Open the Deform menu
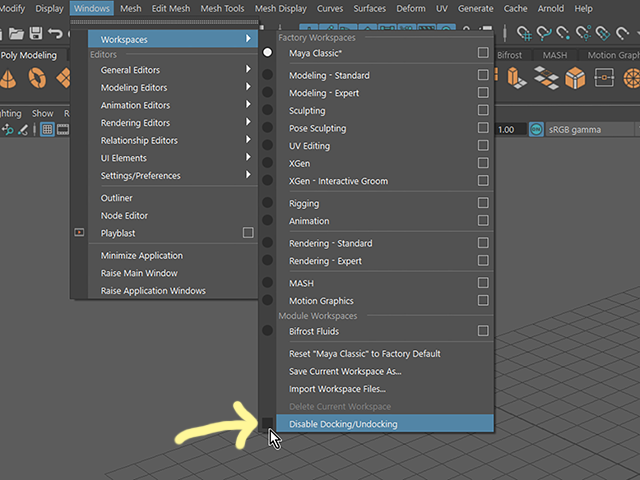The height and width of the screenshot is (480, 640). [411, 9]
